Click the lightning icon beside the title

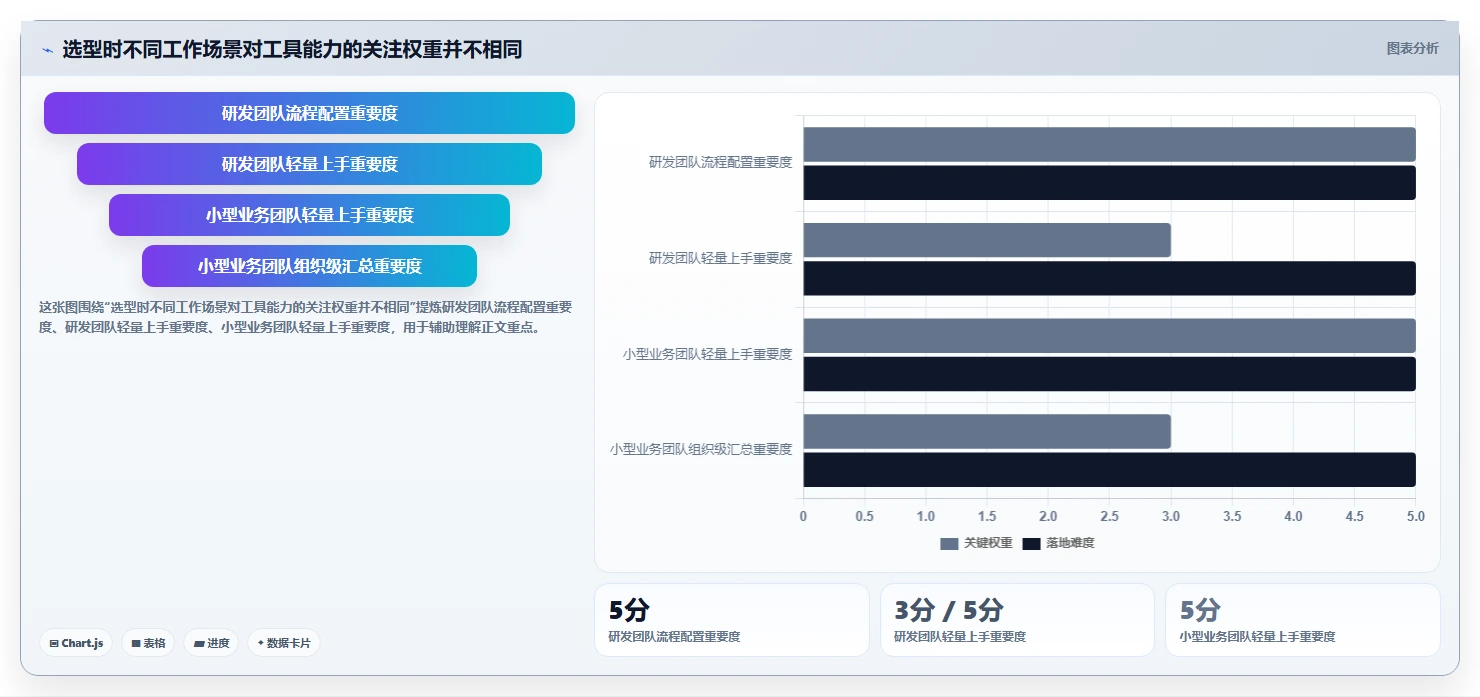[47, 50]
